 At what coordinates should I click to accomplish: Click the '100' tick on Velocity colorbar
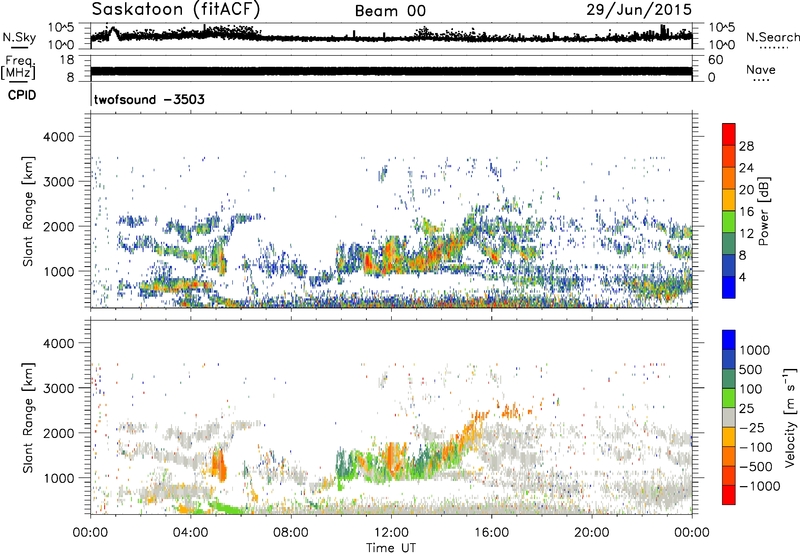(x=751, y=389)
